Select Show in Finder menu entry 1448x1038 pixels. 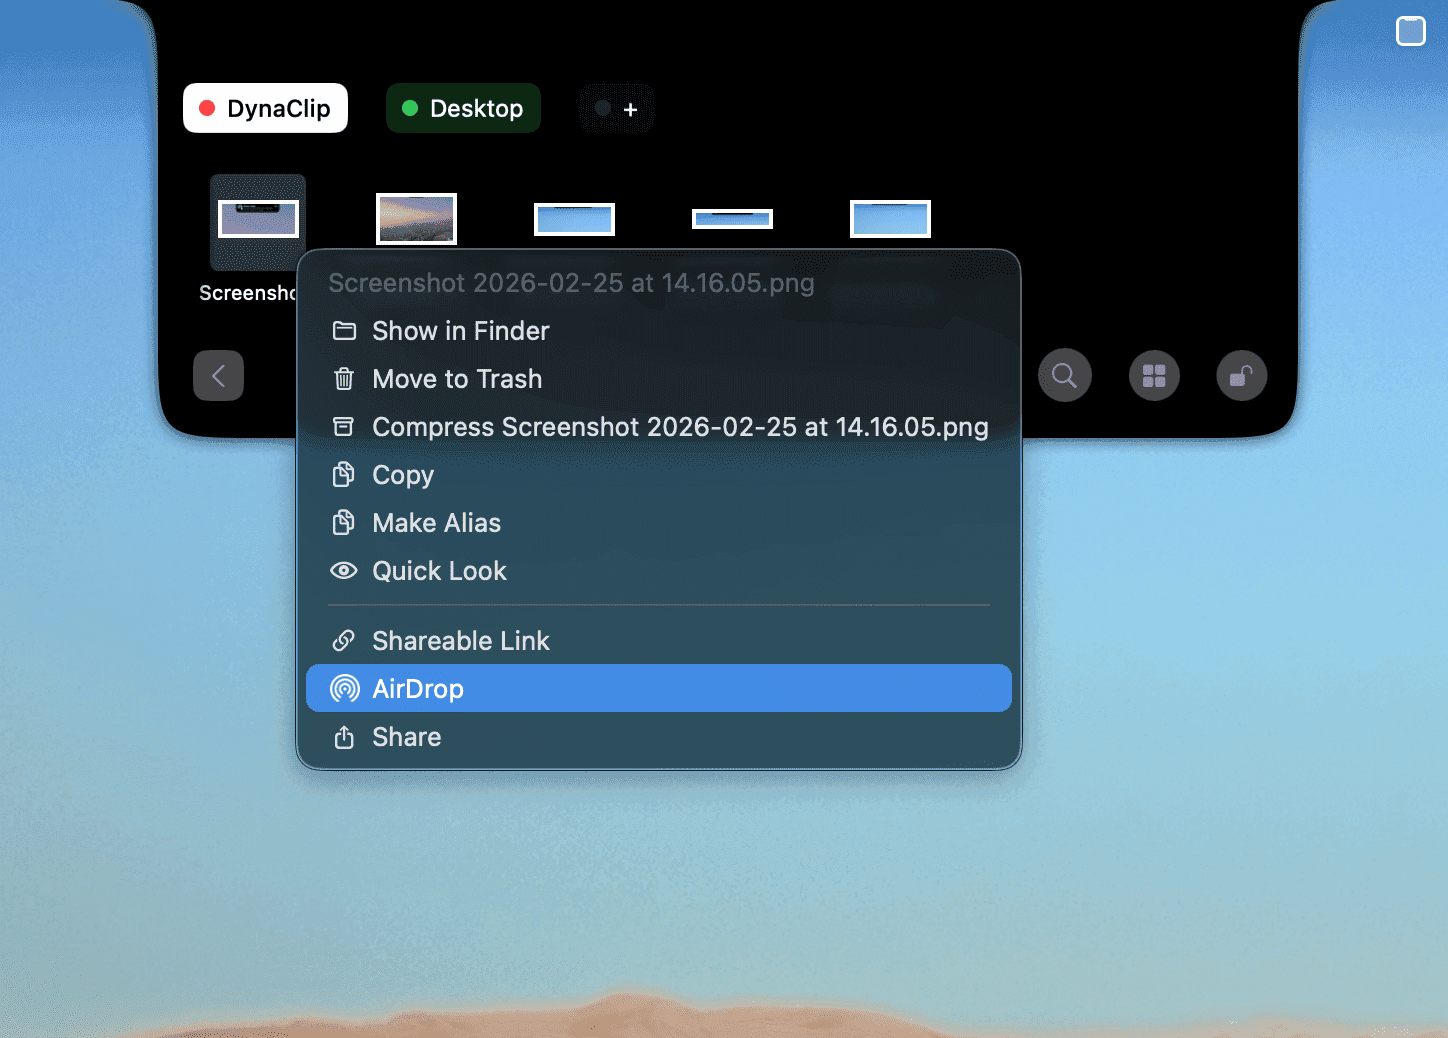tap(659, 331)
